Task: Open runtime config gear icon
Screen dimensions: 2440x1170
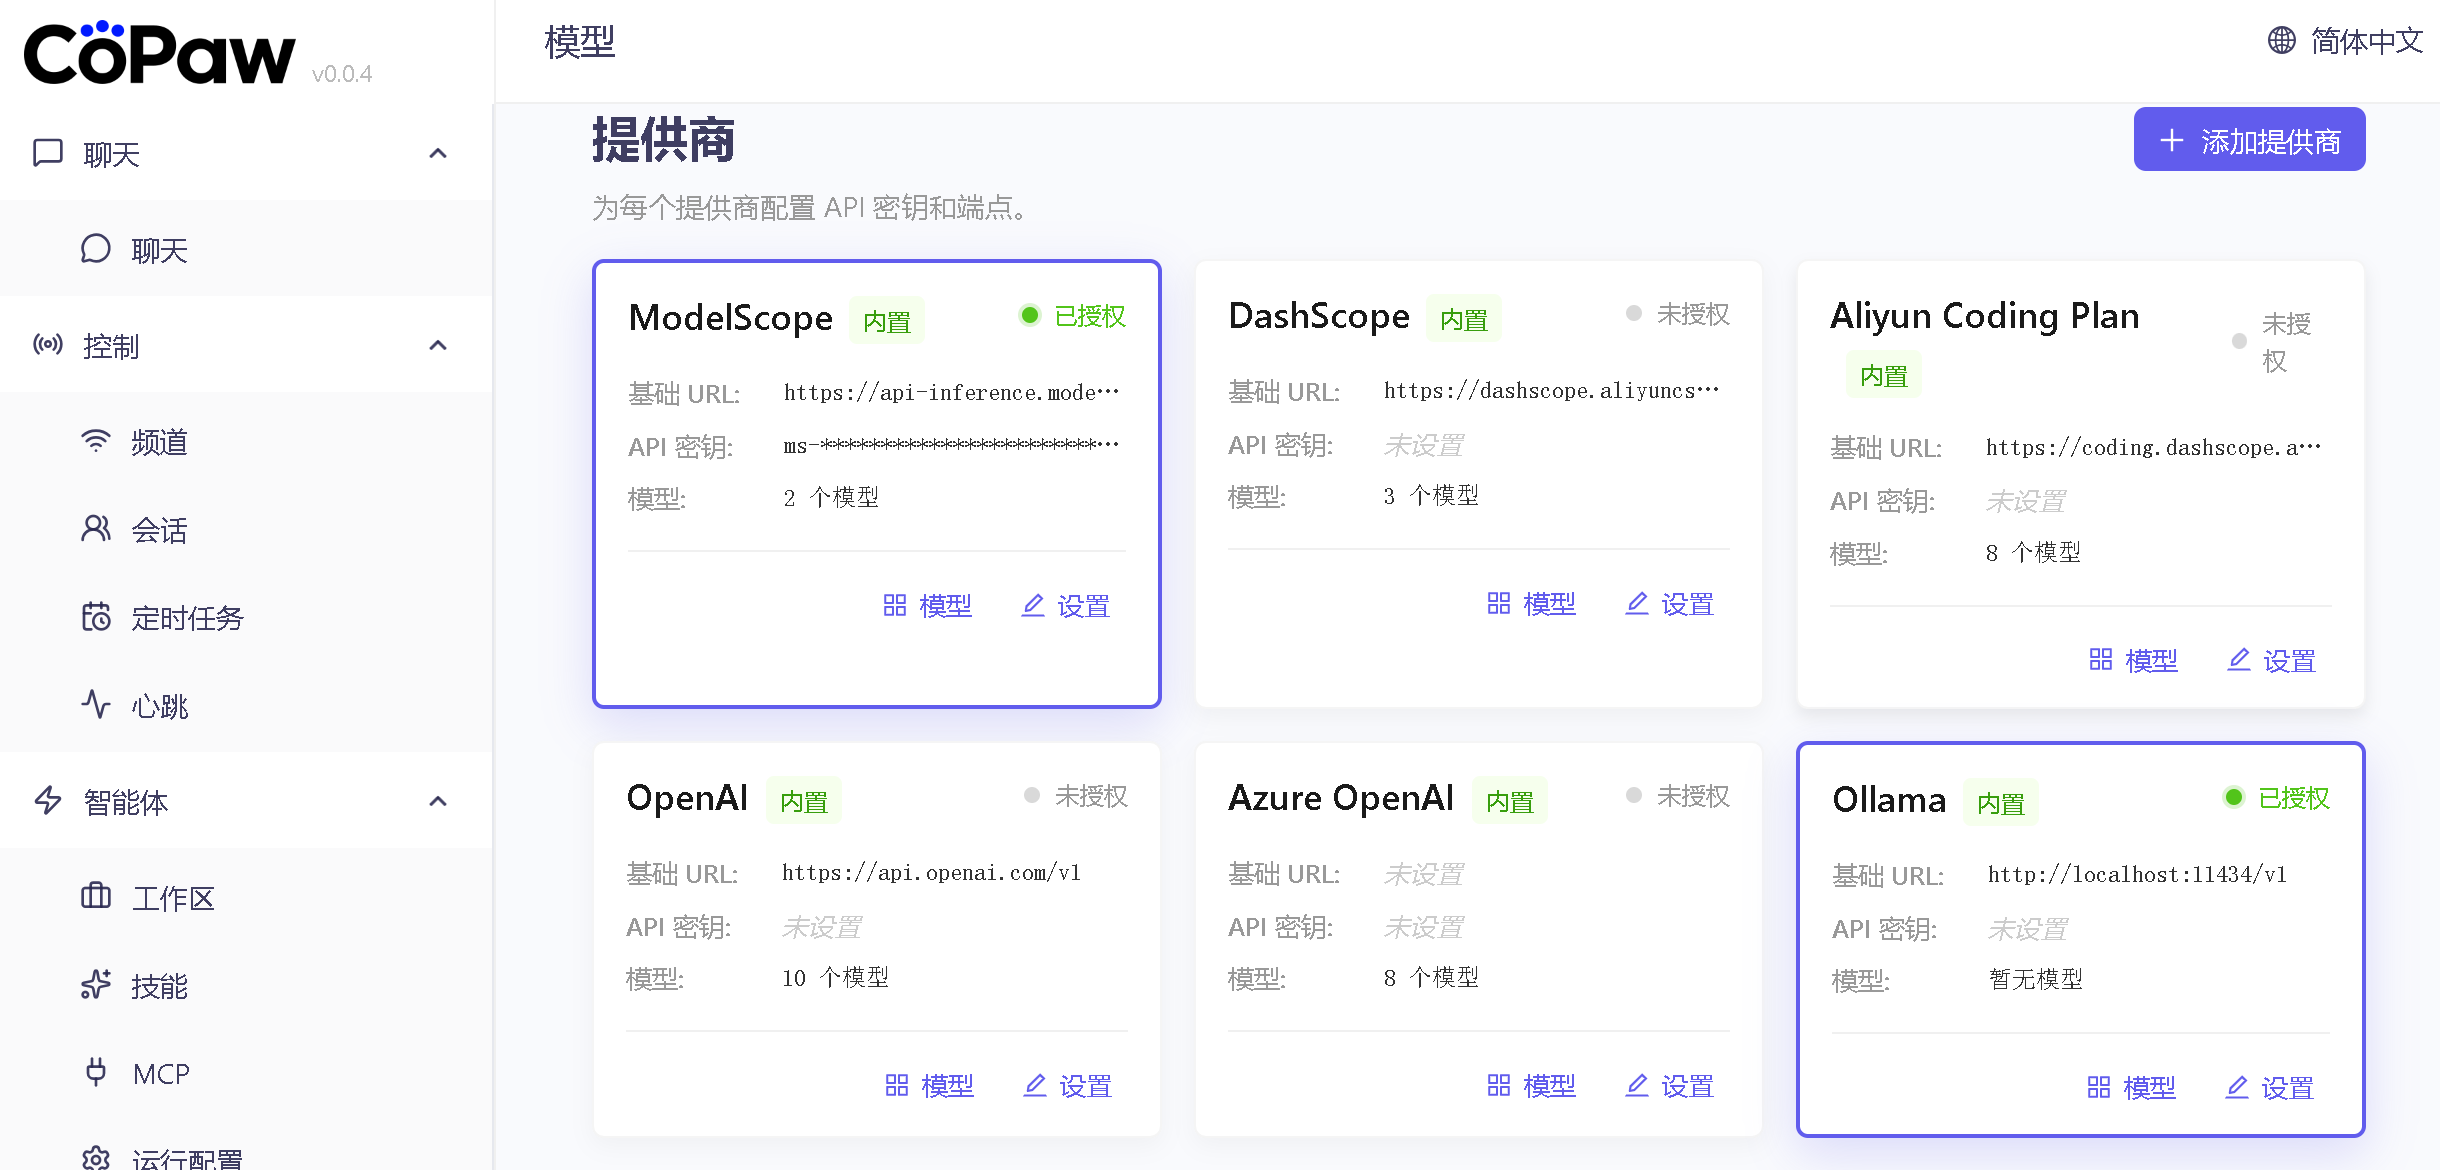Action: coord(96,1158)
